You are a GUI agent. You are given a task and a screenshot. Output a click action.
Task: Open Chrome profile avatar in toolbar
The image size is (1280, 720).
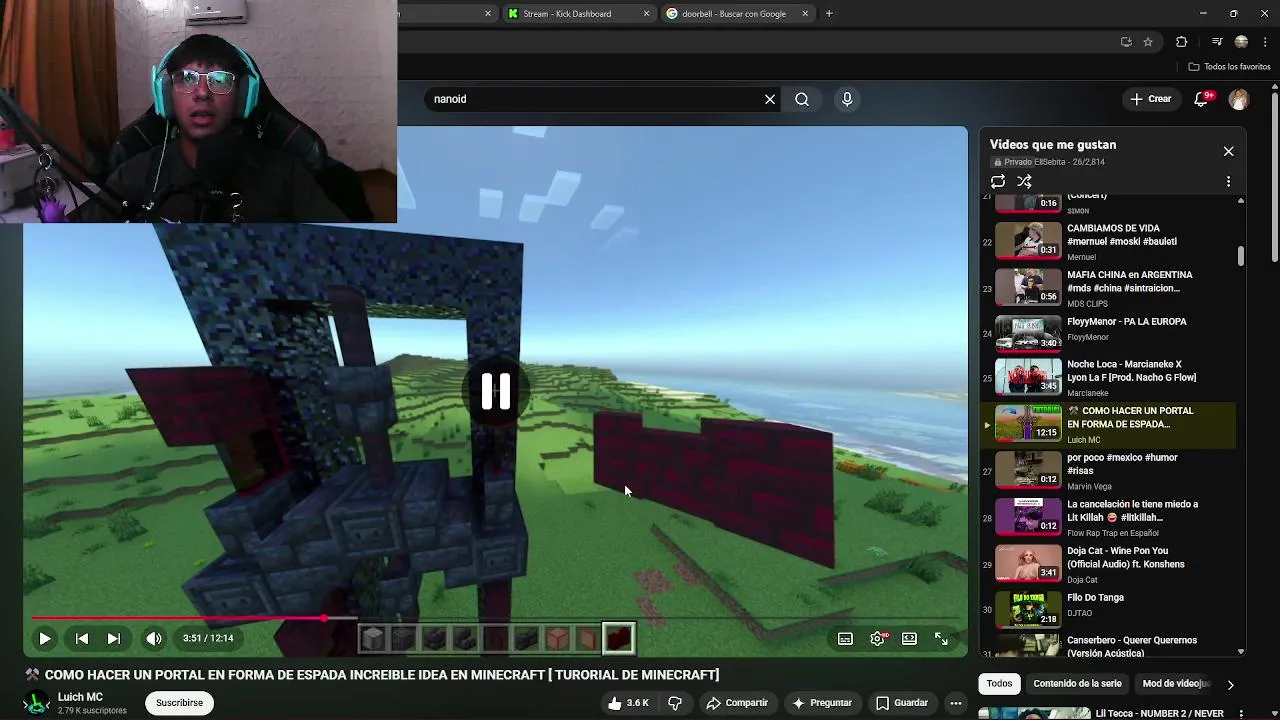[1241, 42]
